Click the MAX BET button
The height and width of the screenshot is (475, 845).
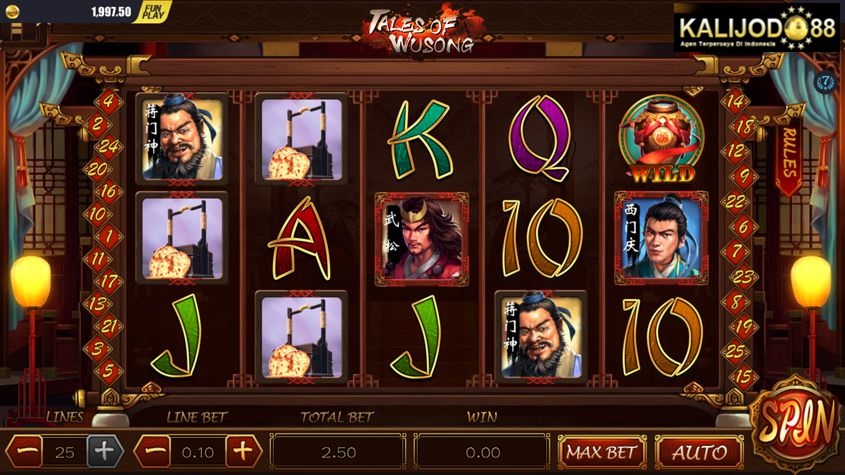[601, 452]
